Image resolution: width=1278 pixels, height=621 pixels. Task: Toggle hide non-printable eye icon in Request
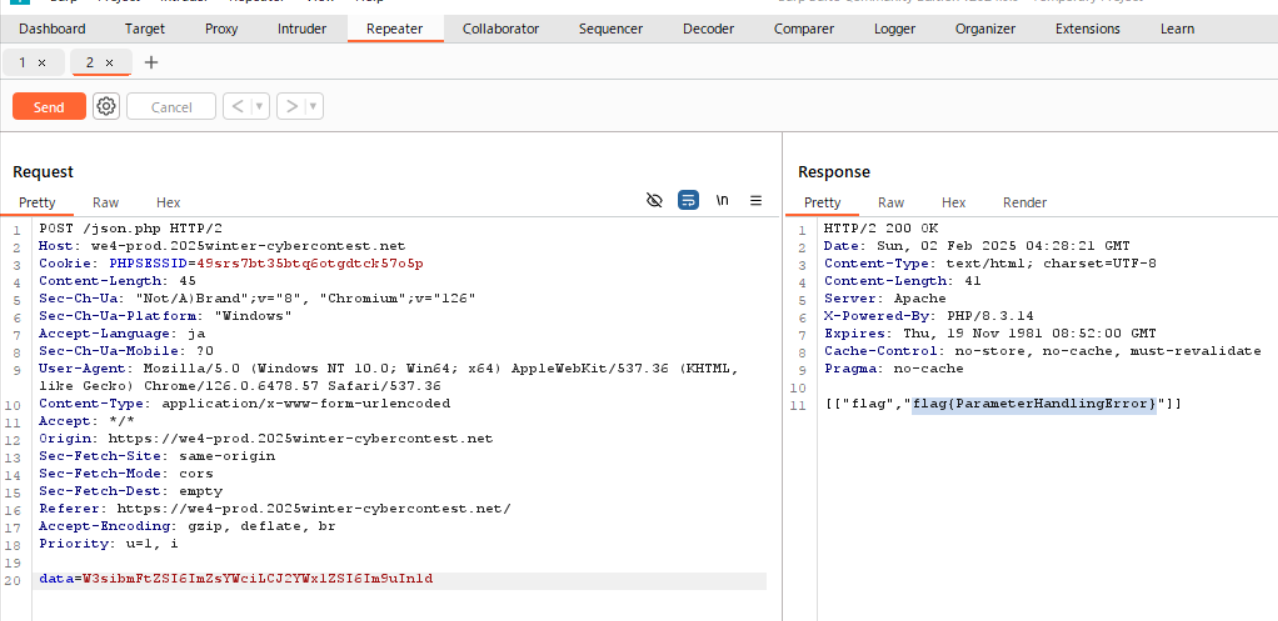pos(654,201)
